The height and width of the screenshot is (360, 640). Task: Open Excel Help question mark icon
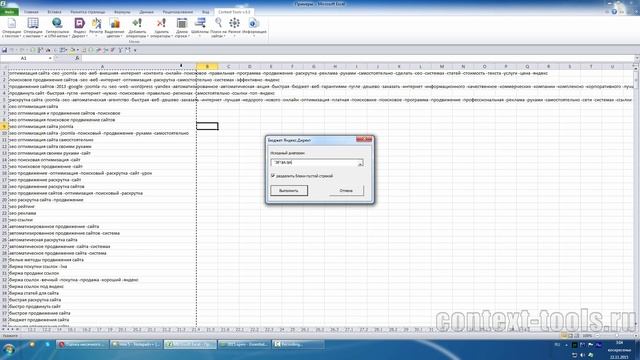click(614, 12)
